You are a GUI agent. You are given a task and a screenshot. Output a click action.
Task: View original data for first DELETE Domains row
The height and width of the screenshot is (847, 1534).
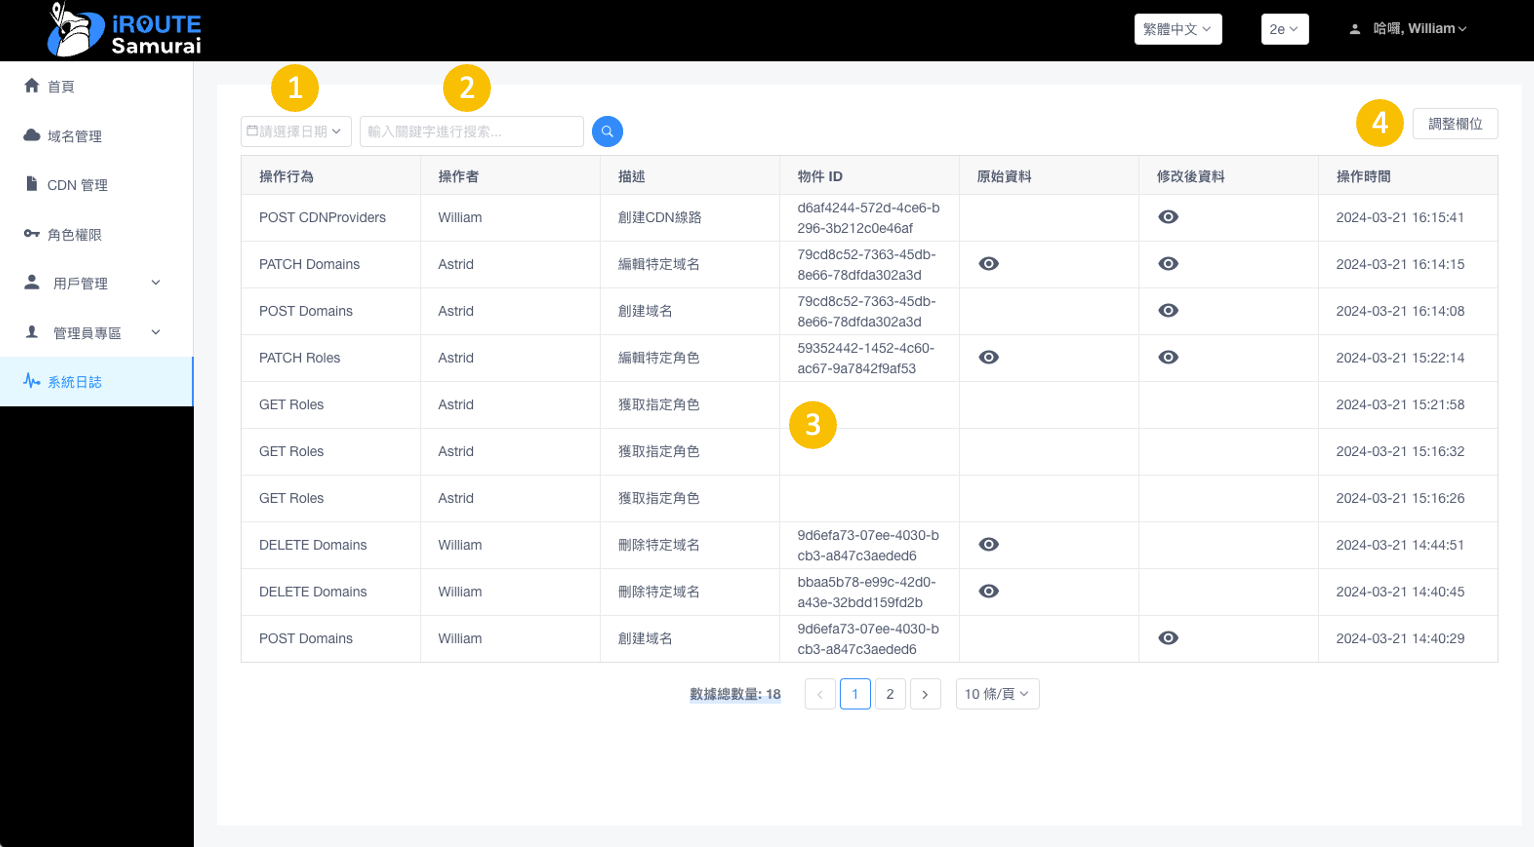tap(988, 545)
